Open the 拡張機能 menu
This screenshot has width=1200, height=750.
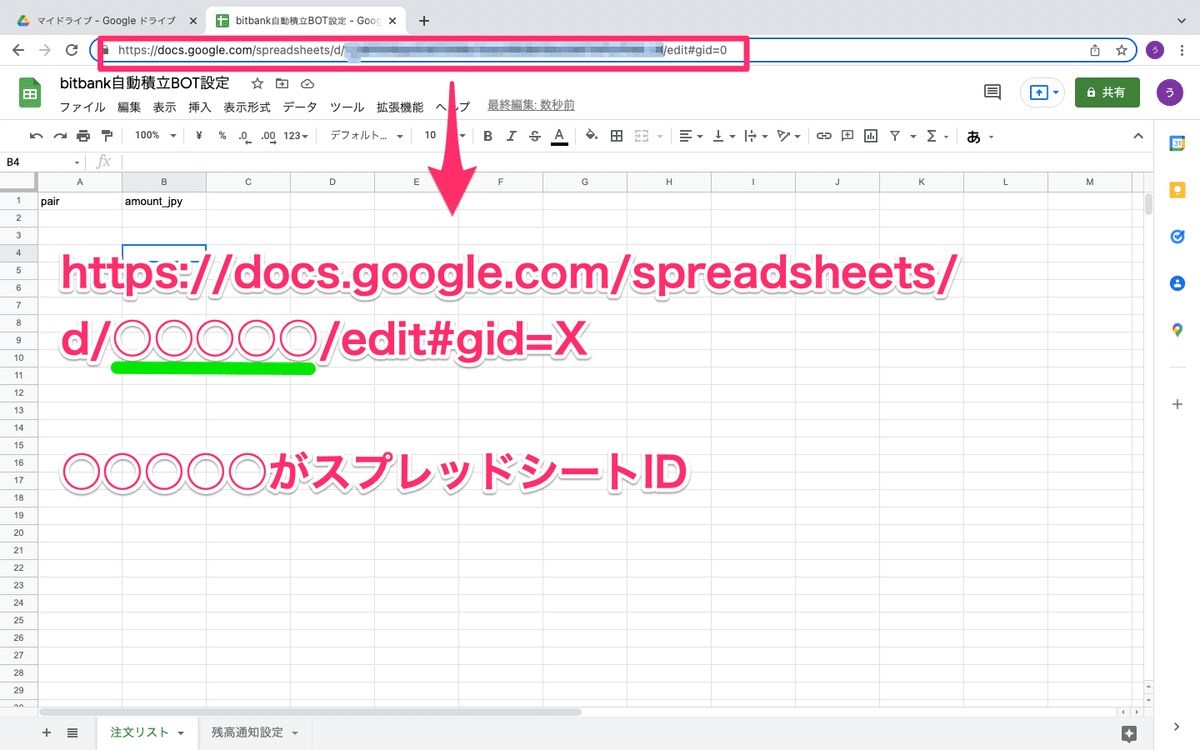coord(400,107)
